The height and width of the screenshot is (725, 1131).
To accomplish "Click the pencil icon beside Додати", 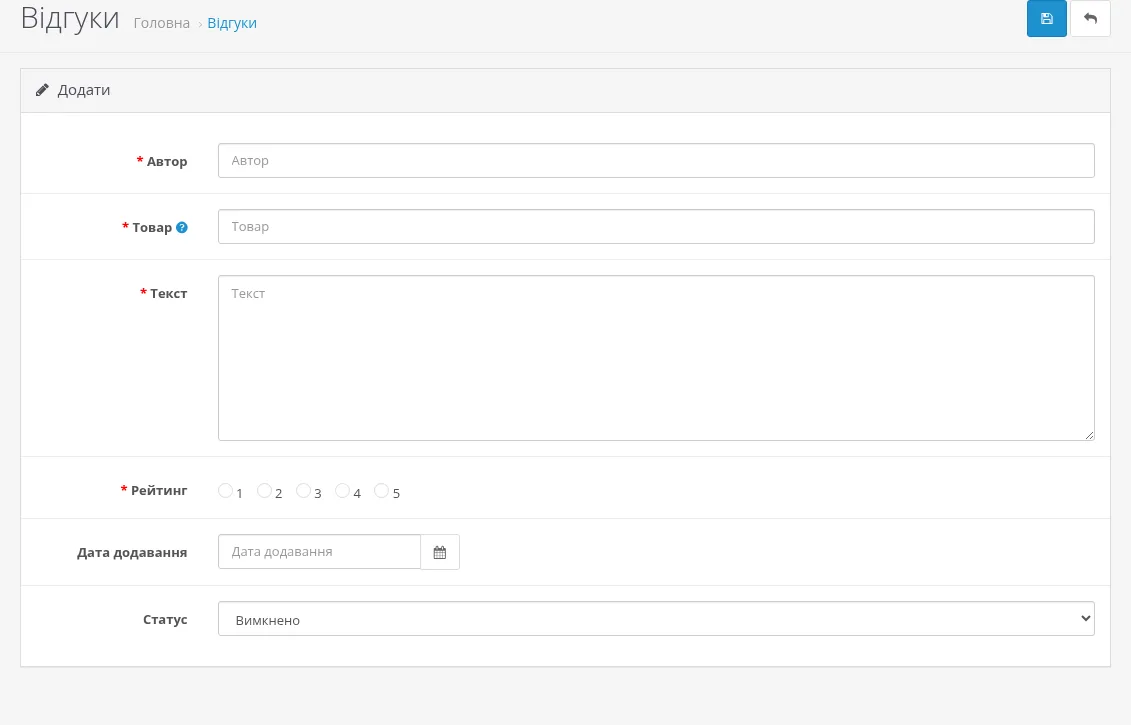I will (x=43, y=90).
